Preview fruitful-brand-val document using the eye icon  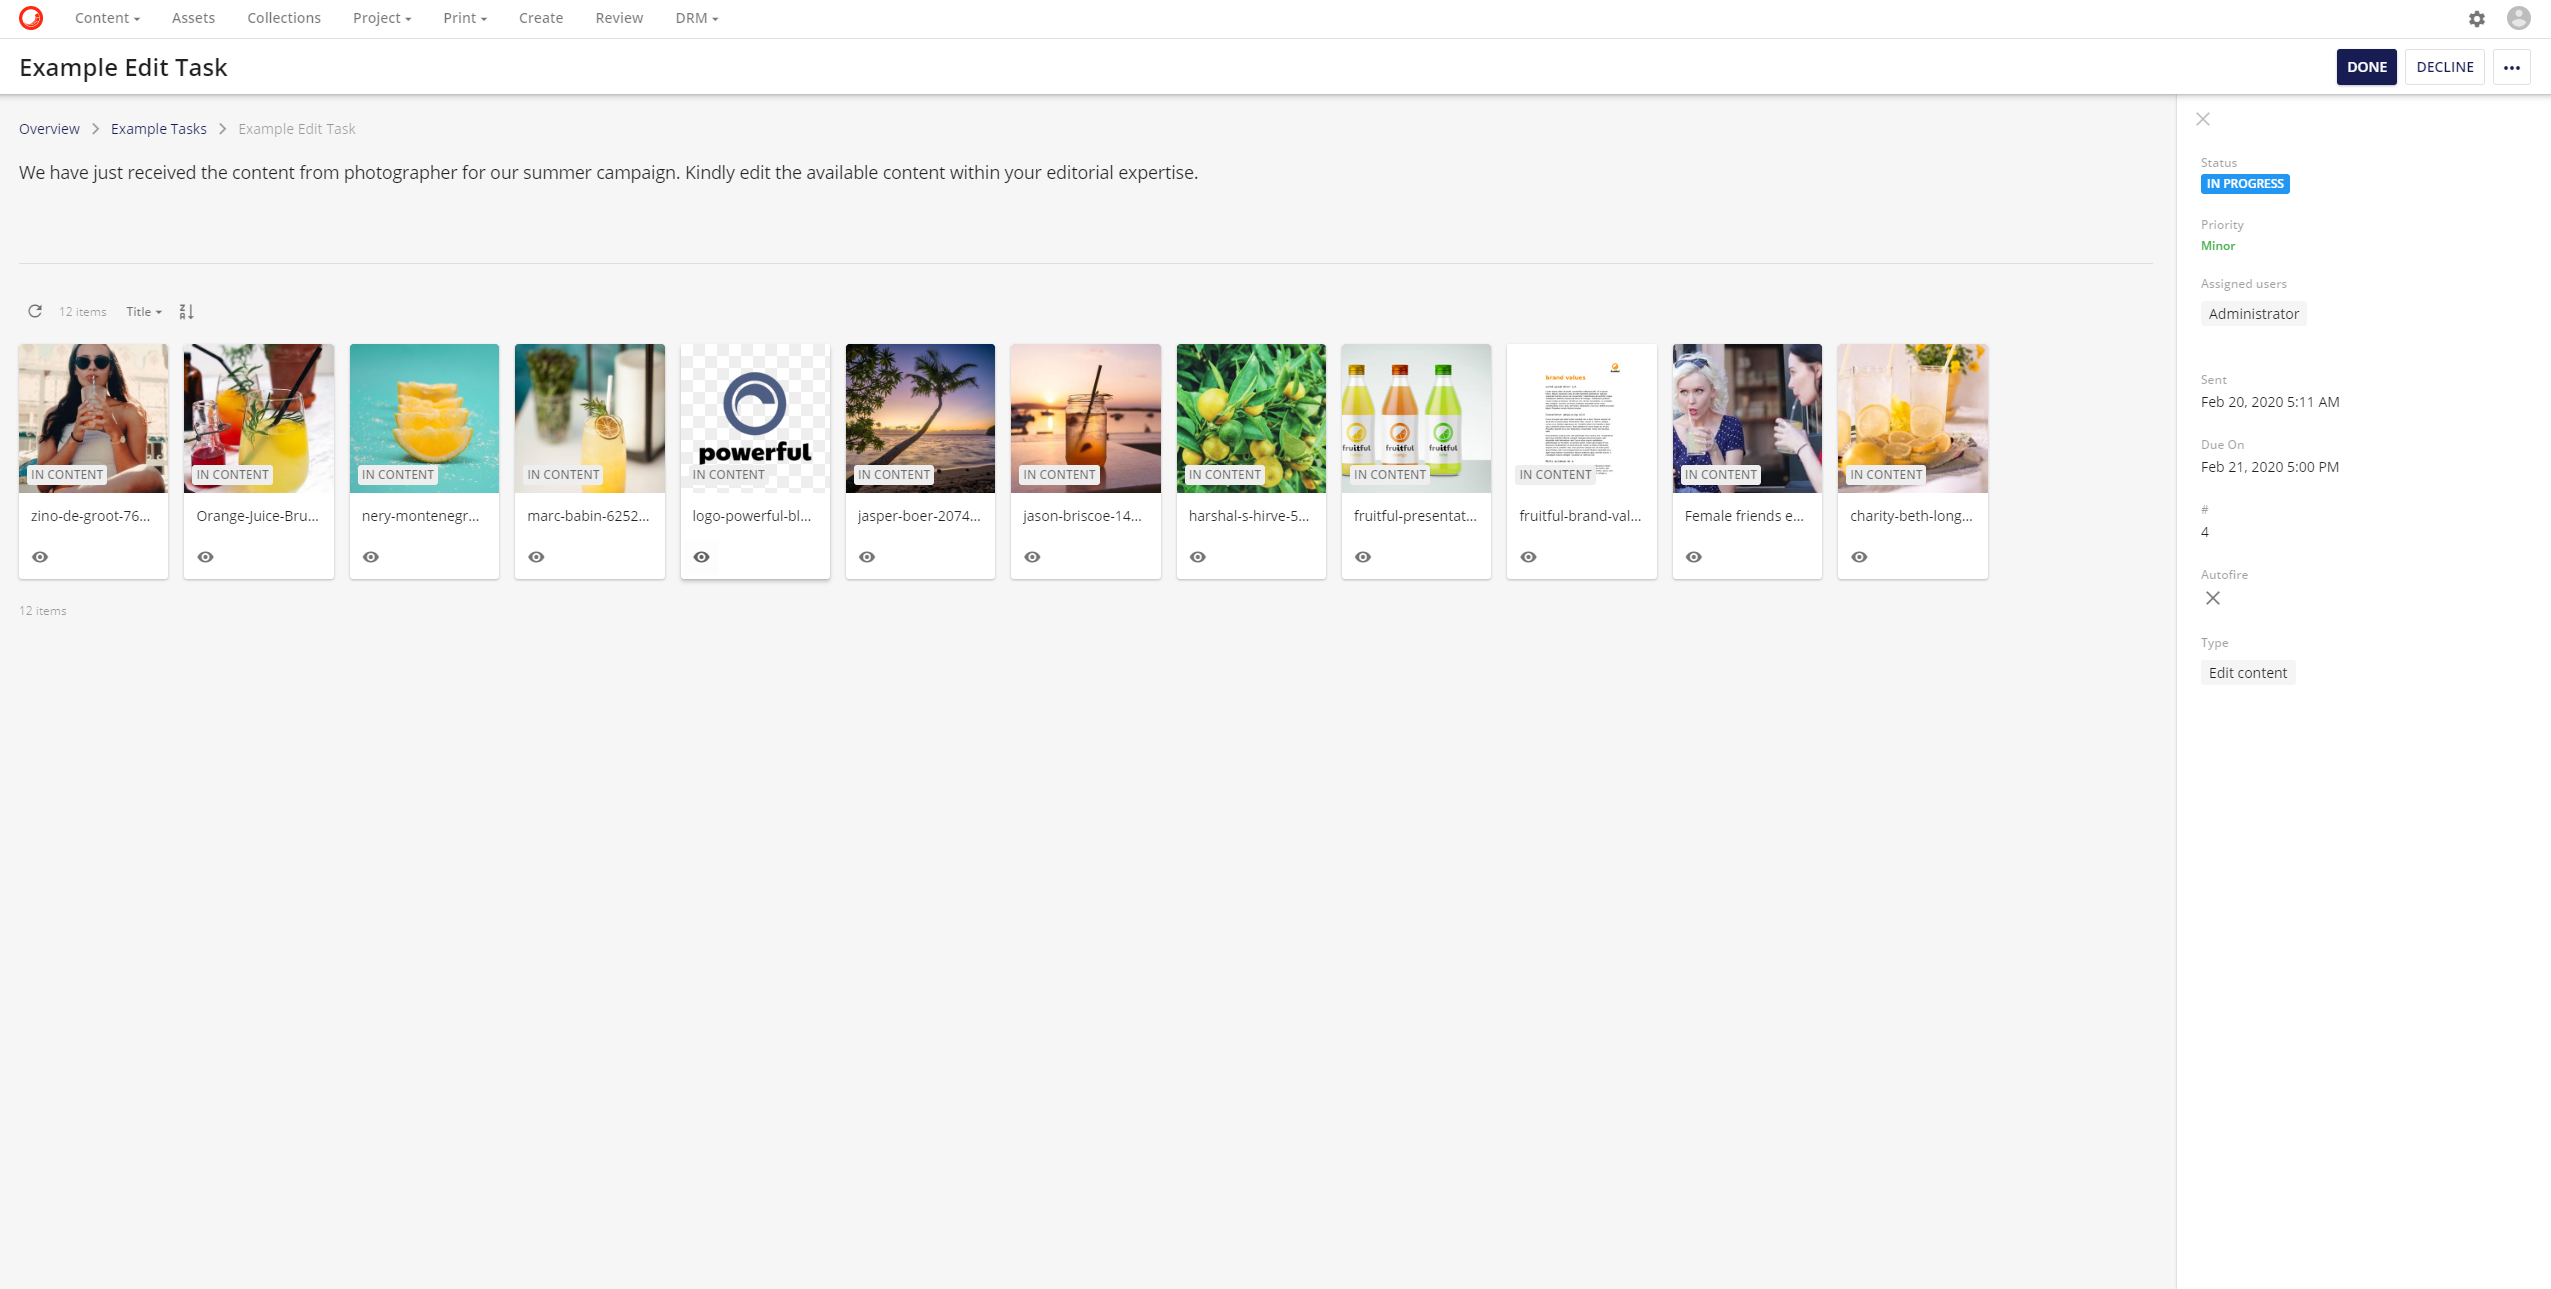(1529, 557)
